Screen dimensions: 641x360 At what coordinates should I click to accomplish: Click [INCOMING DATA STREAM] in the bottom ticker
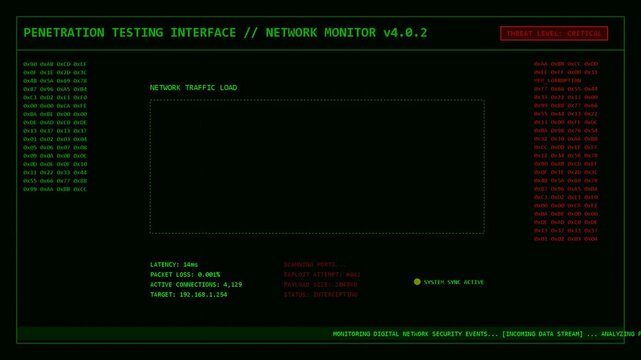[x=542, y=334]
